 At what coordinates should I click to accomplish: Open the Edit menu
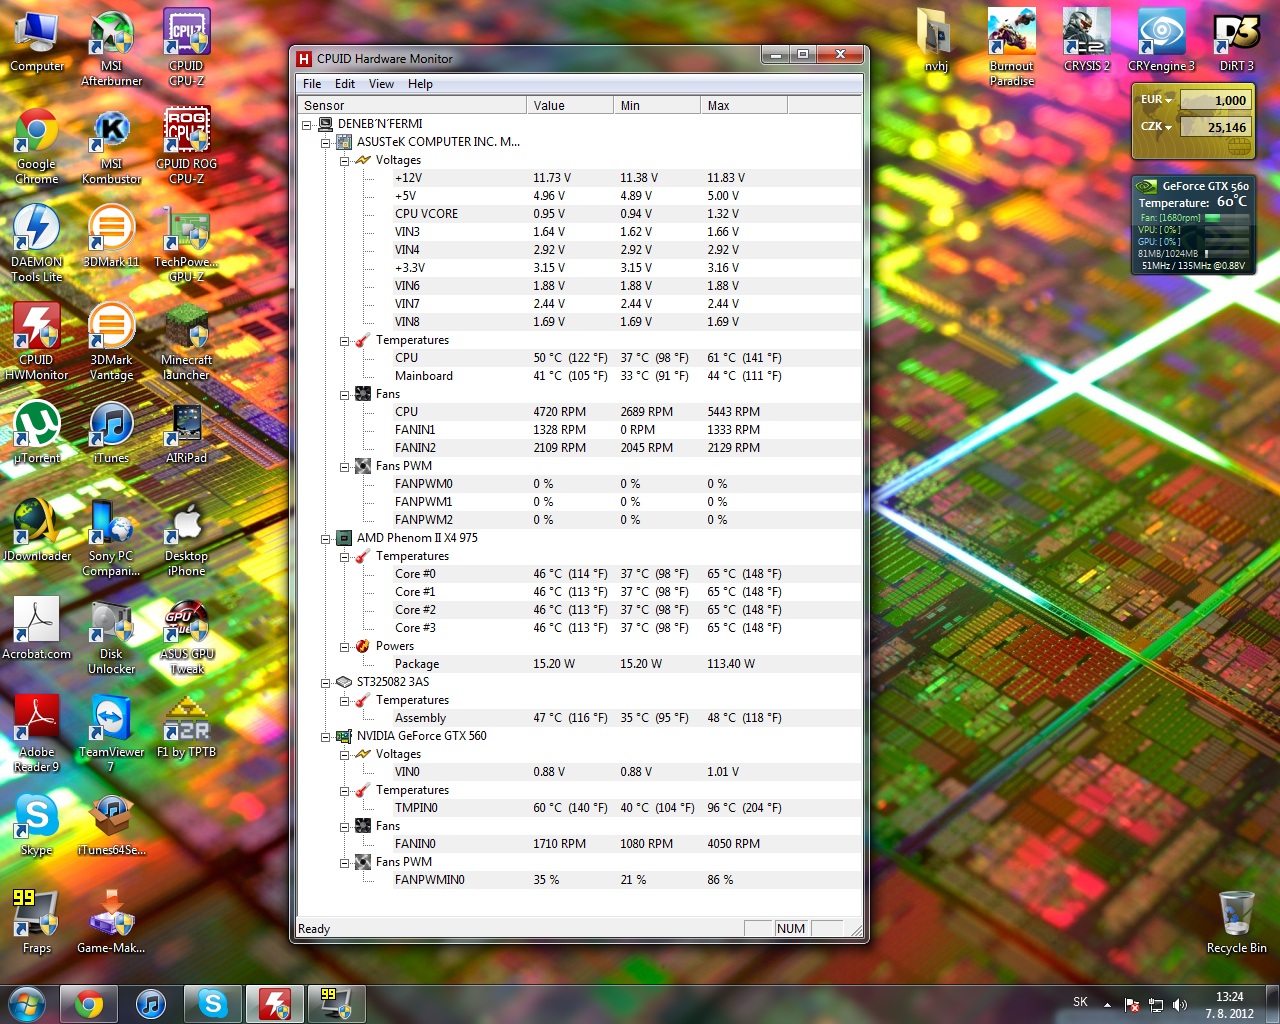345,84
